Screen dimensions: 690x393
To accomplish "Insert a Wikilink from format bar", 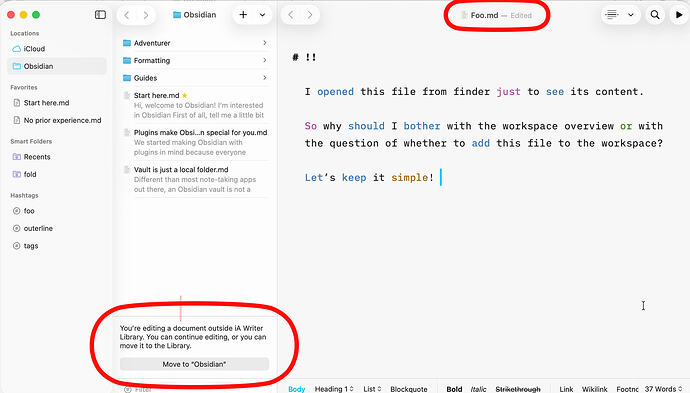I will click(595, 389).
